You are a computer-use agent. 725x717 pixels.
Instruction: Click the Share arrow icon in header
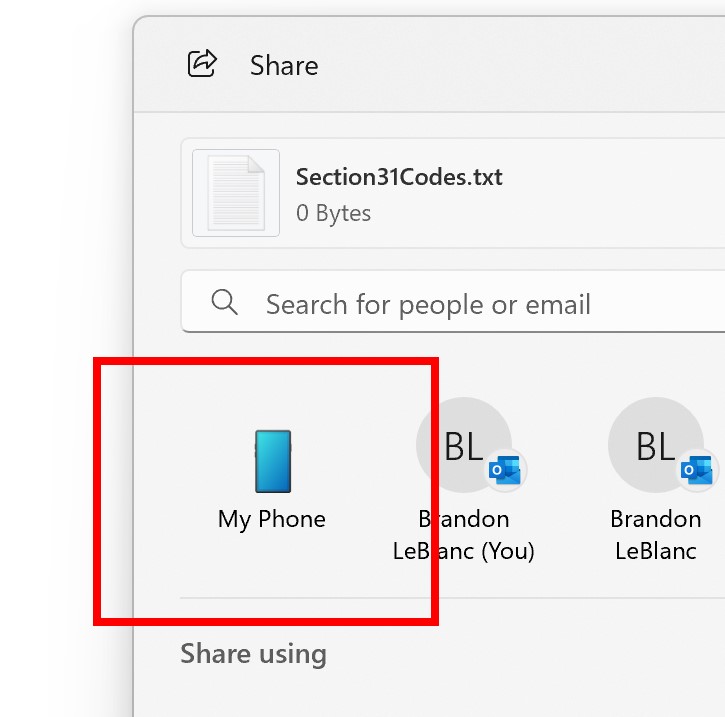203,64
